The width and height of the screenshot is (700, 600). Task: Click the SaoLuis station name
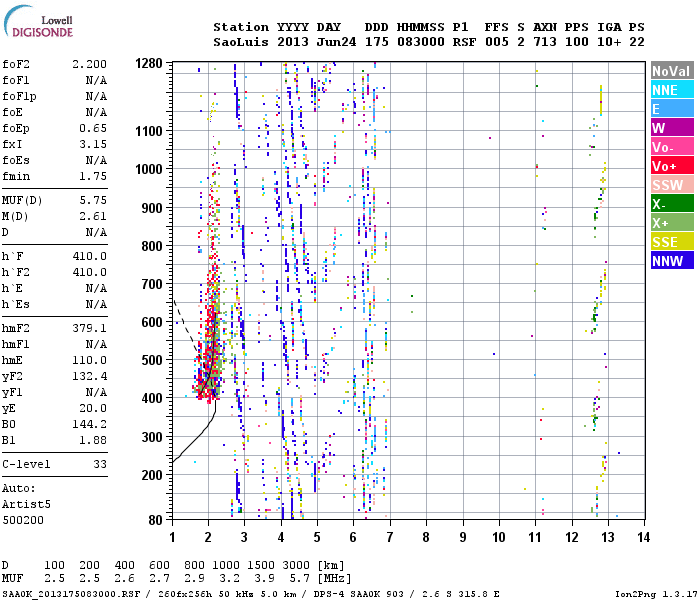pos(241,42)
